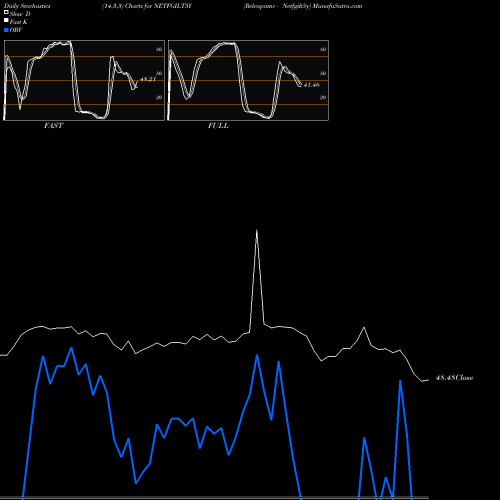Screen dimensions: 500x500
Task: Click the FAST chart label
Action: [53, 126]
